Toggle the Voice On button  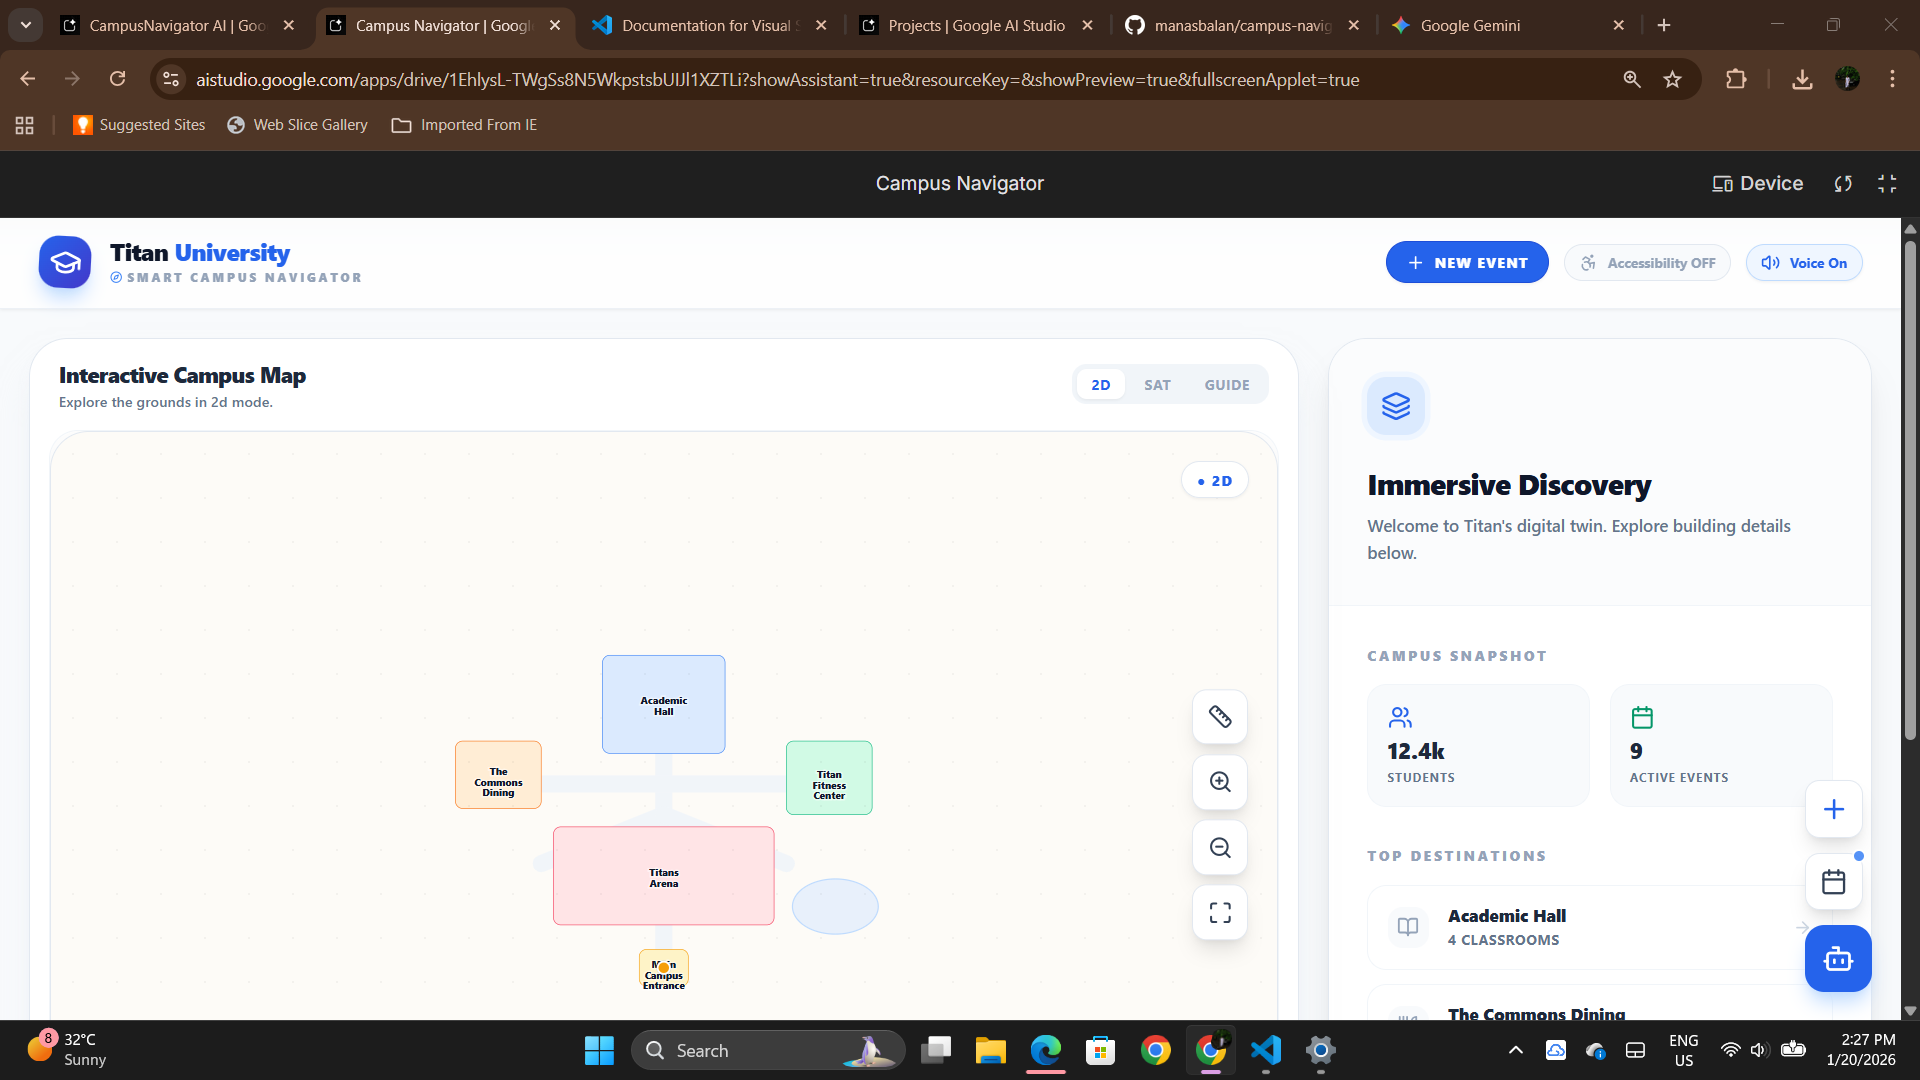pos(1803,263)
